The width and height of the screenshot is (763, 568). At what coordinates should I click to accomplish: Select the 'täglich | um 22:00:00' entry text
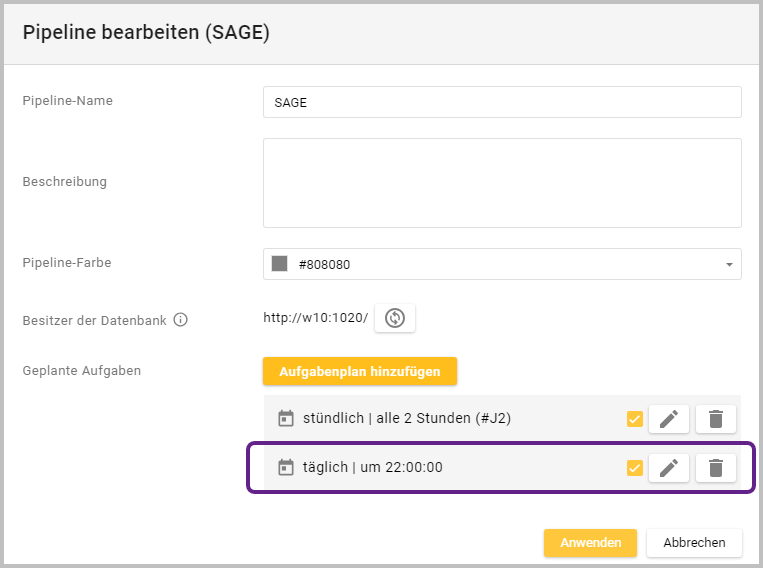(x=373, y=468)
